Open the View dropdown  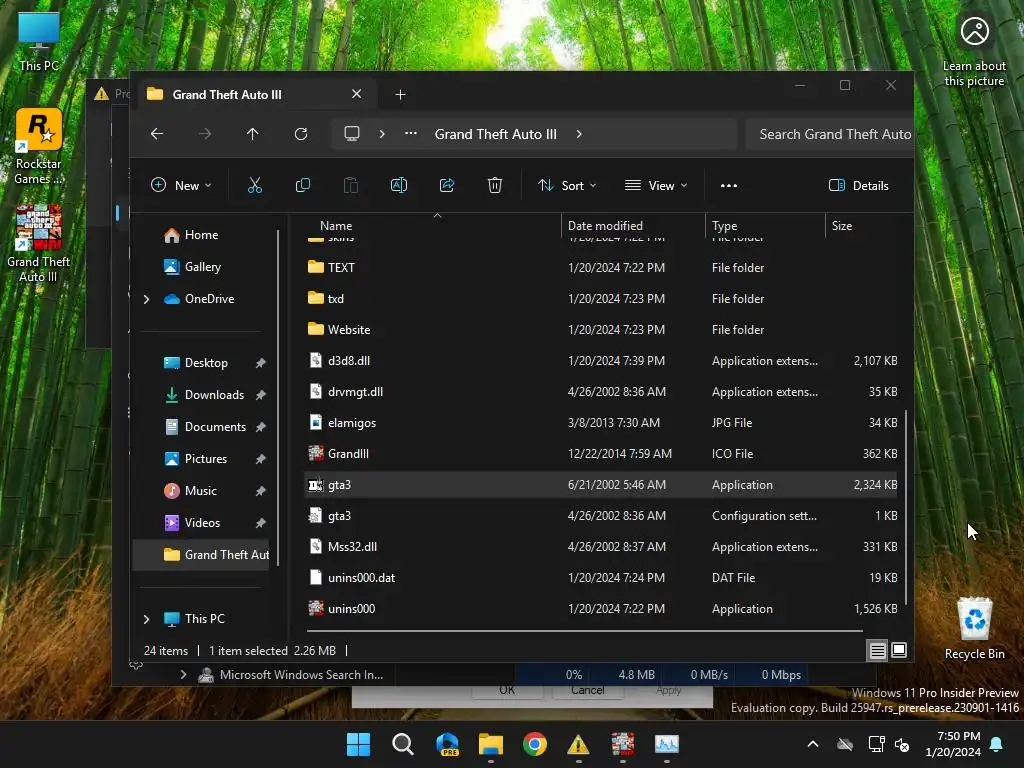point(656,185)
